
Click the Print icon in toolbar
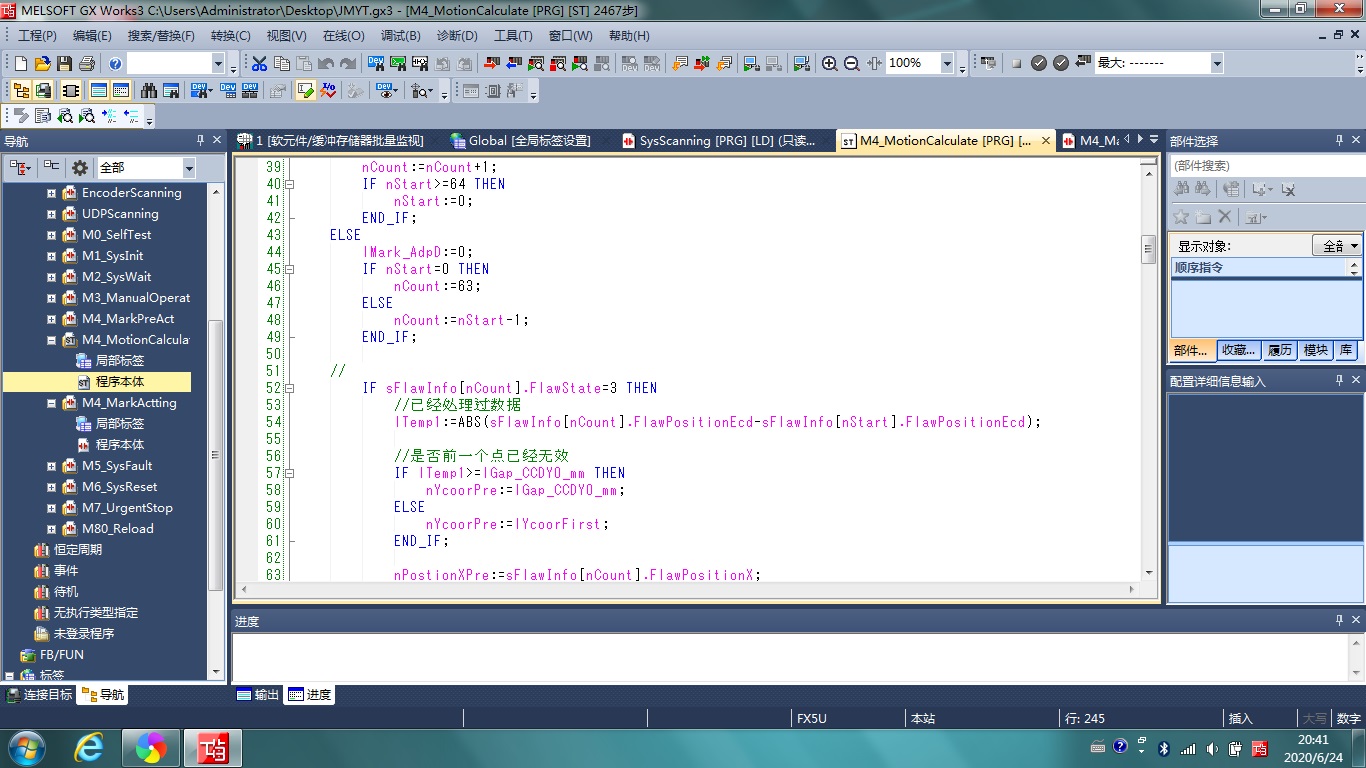(x=86, y=63)
